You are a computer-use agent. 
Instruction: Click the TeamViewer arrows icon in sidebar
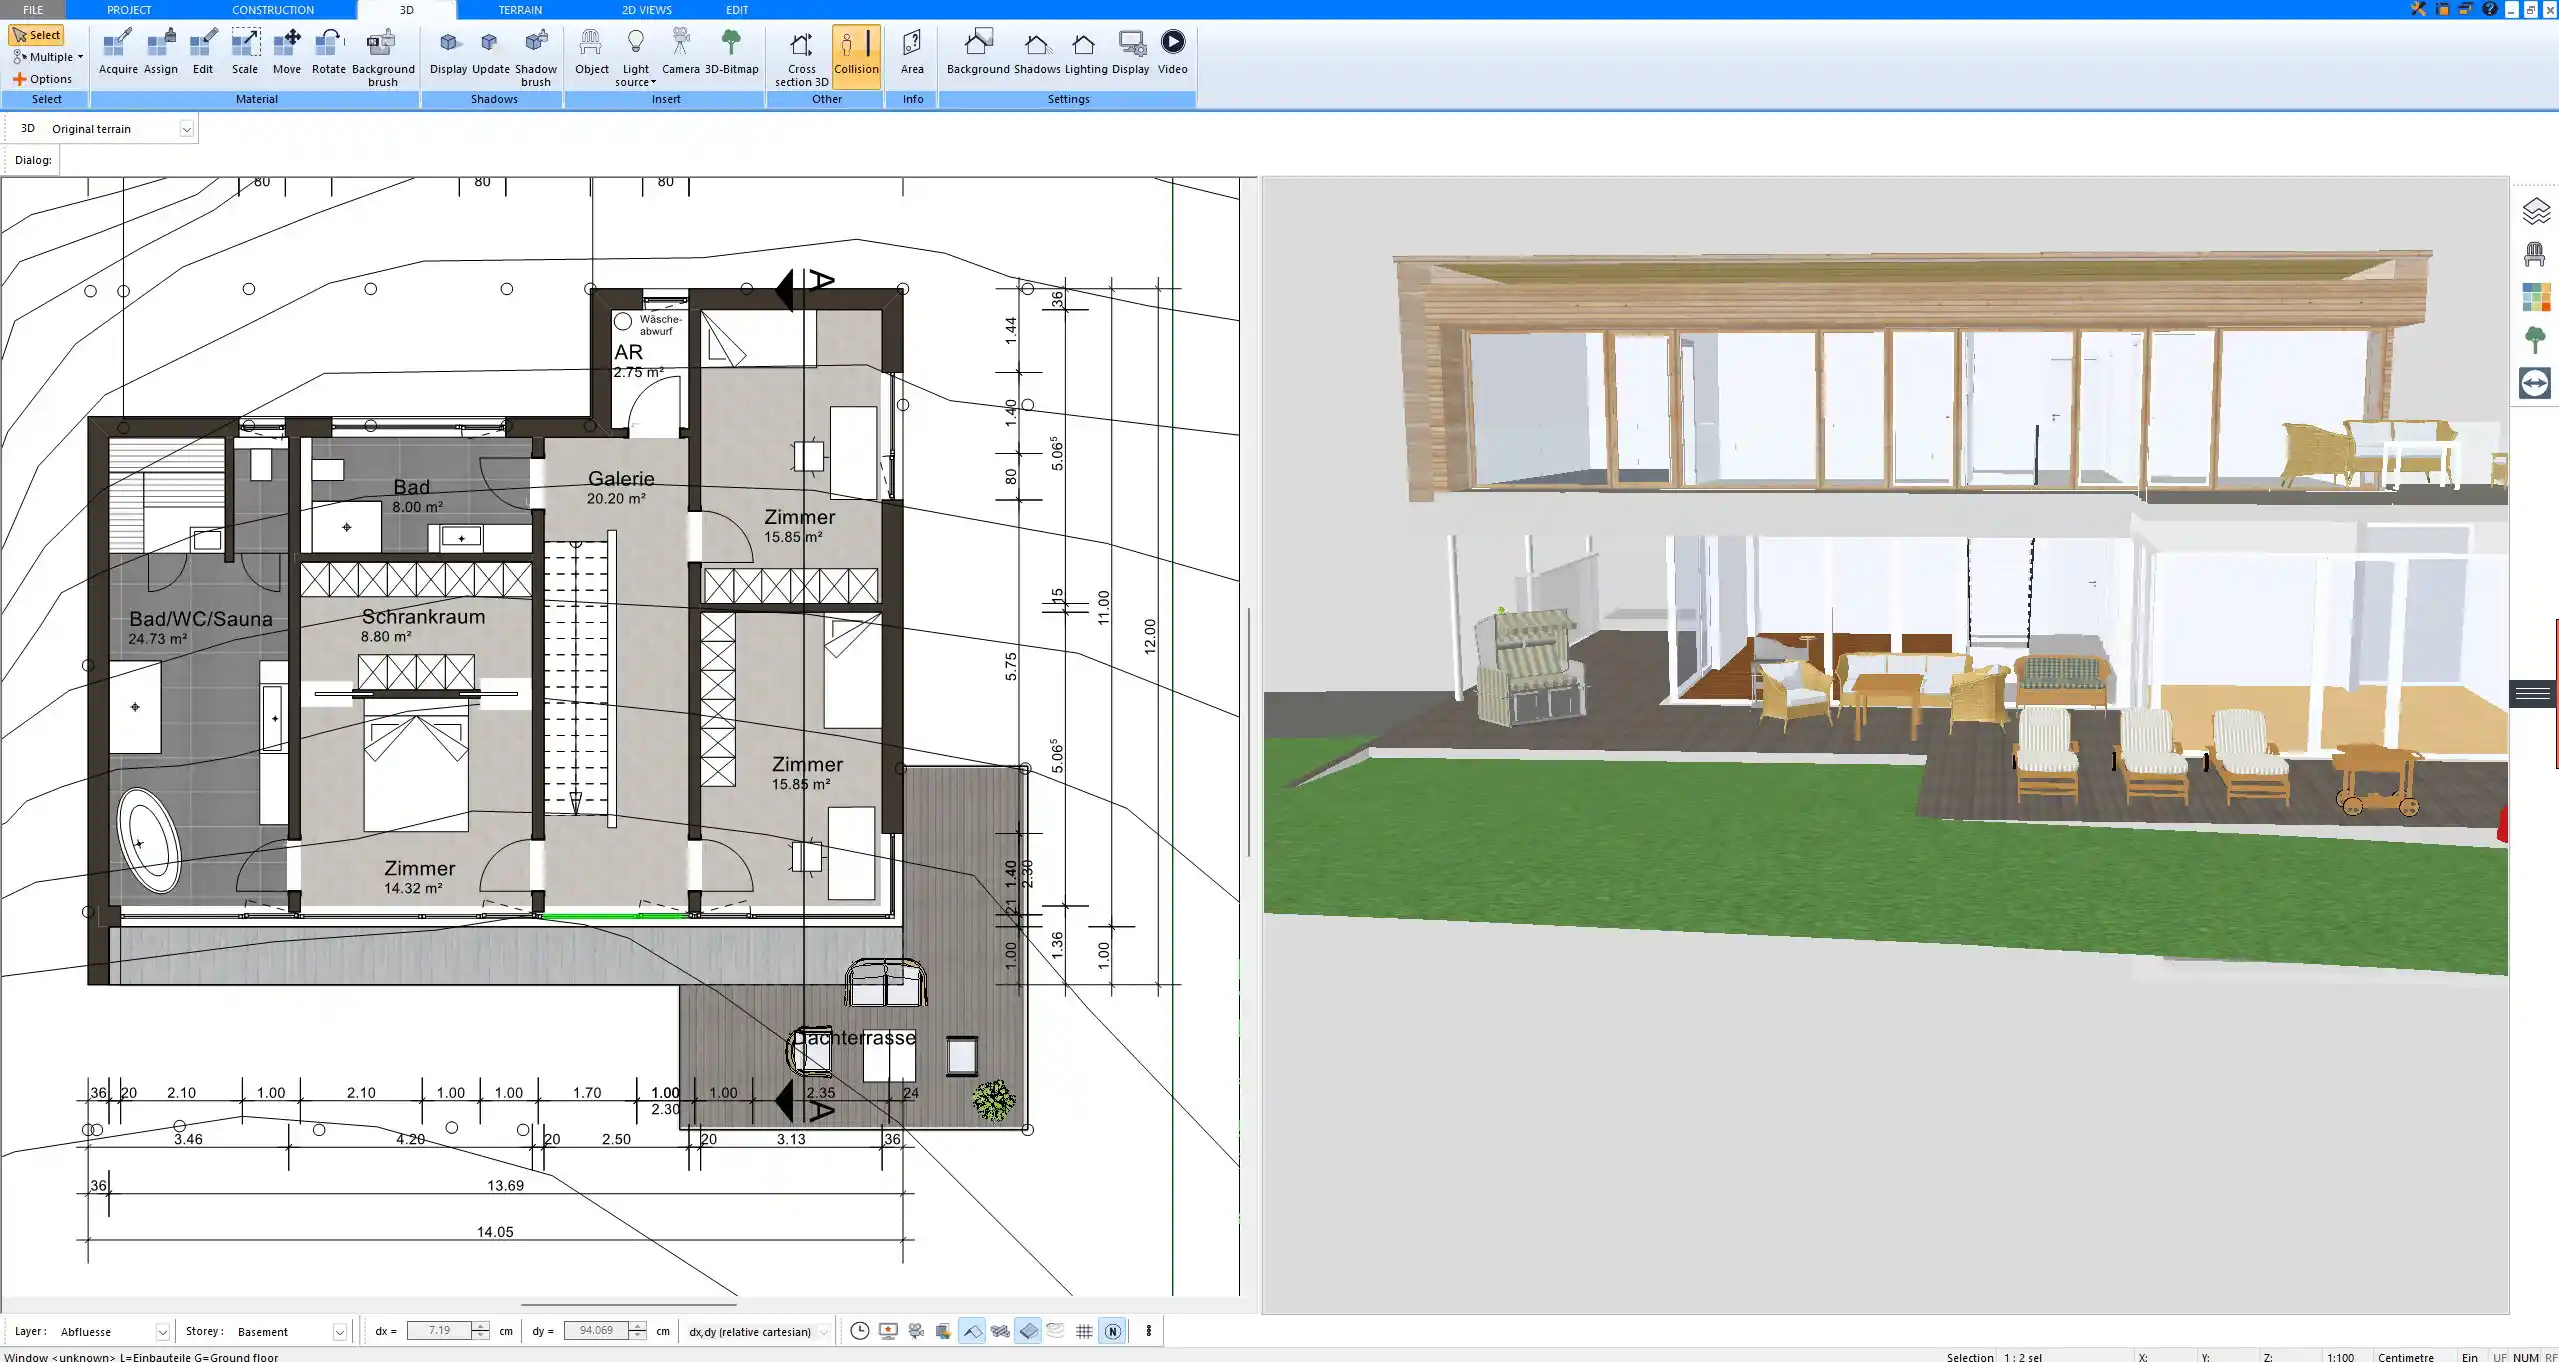[x=2535, y=383]
